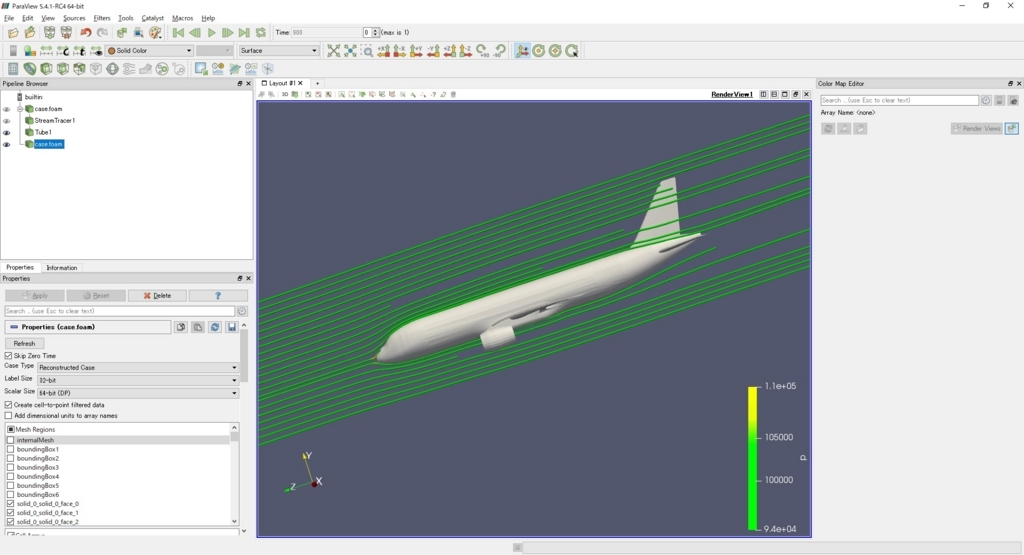Open properties help question button
The width and height of the screenshot is (1024, 555).
pyautogui.click(x=218, y=296)
